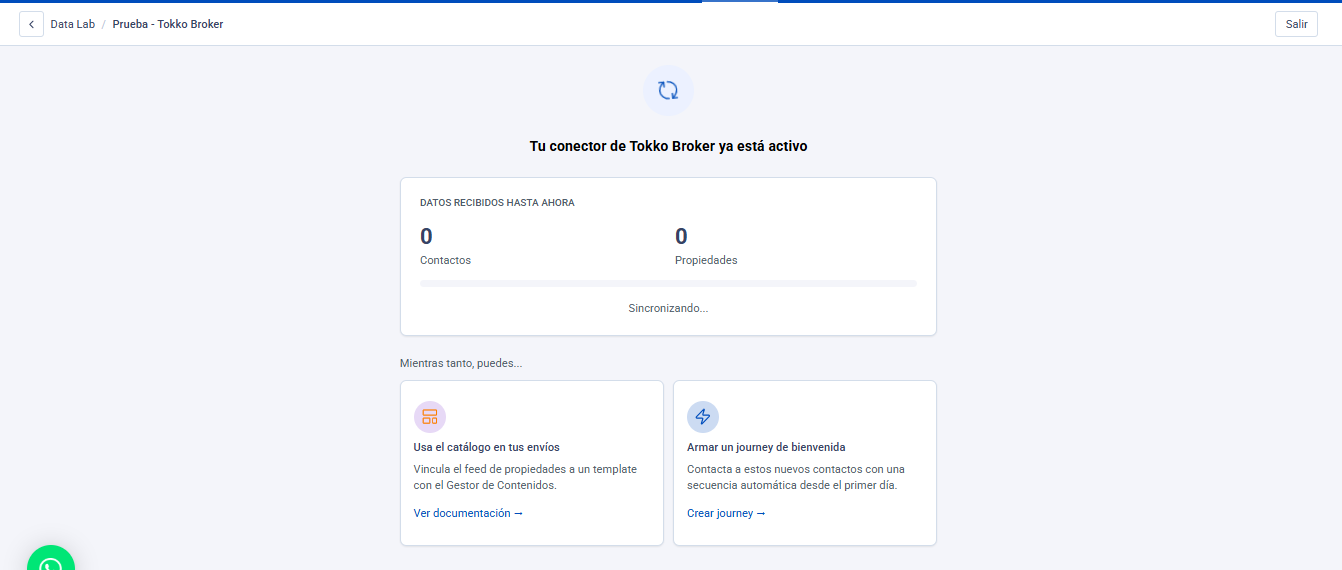The width and height of the screenshot is (1342, 570).
Task: Click the secuencia automática description text
Action: (796, 477)
